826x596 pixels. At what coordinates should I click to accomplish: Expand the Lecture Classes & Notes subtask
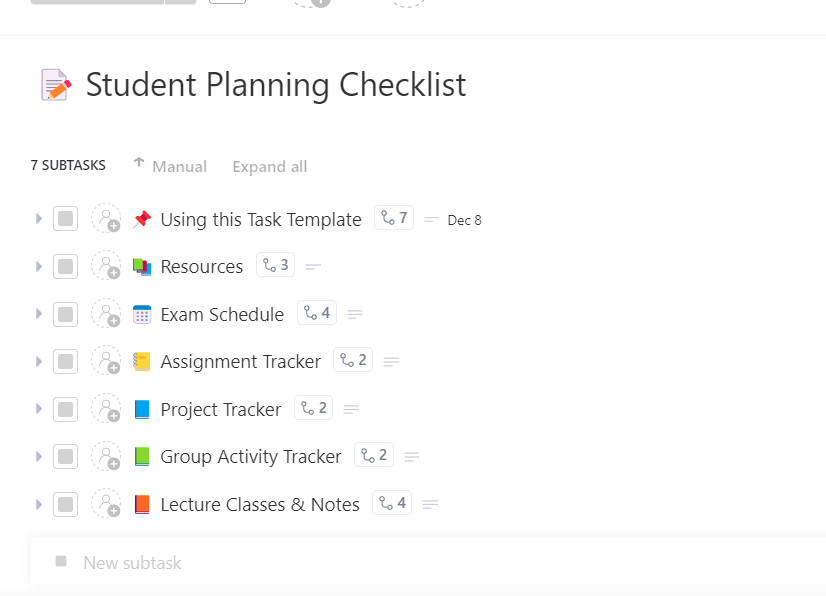[38, 504]
